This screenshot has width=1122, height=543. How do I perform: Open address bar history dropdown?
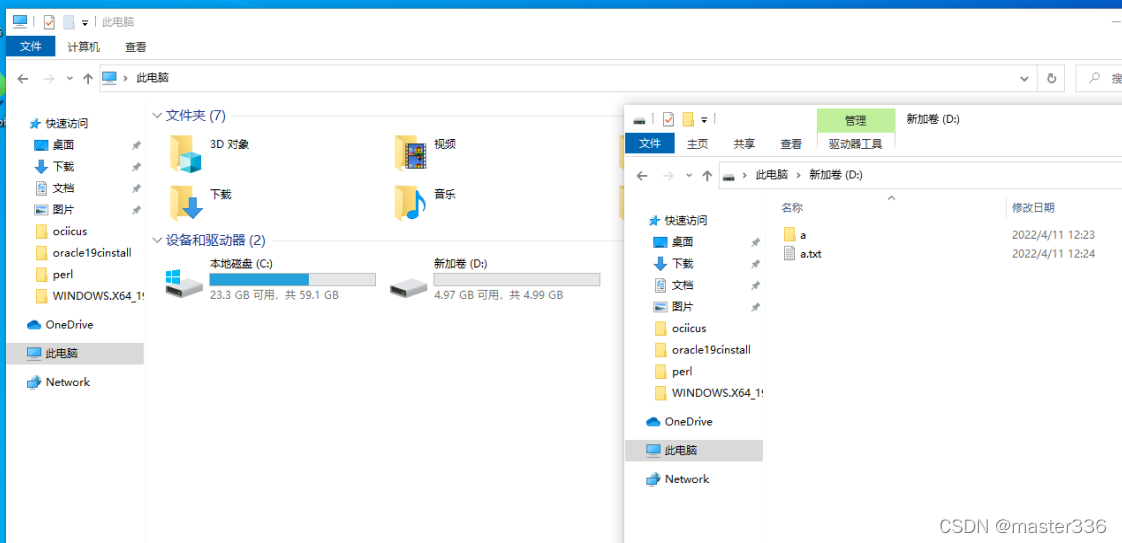(1025, 78)
